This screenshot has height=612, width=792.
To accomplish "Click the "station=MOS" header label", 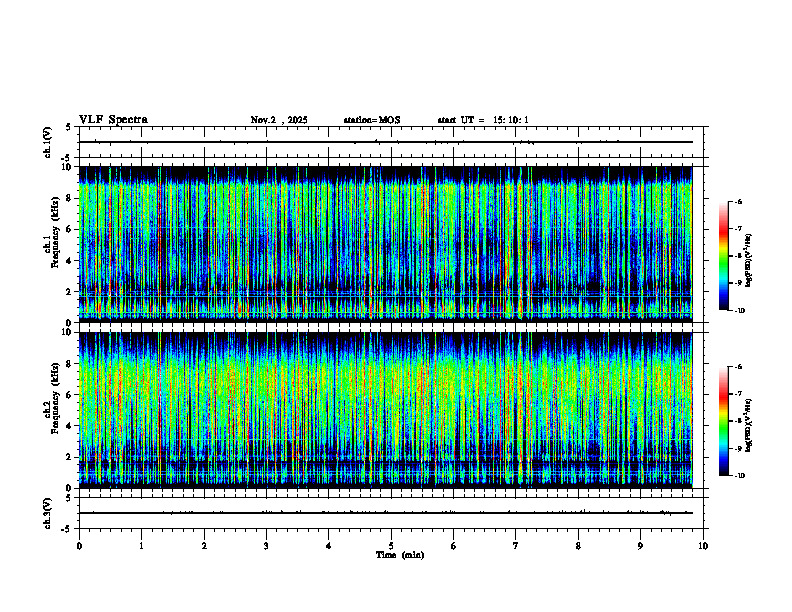I will [372, 120].
